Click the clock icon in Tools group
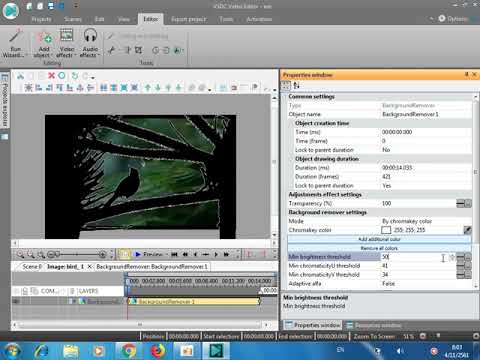 pyautogui.click(x=156, y=50)
